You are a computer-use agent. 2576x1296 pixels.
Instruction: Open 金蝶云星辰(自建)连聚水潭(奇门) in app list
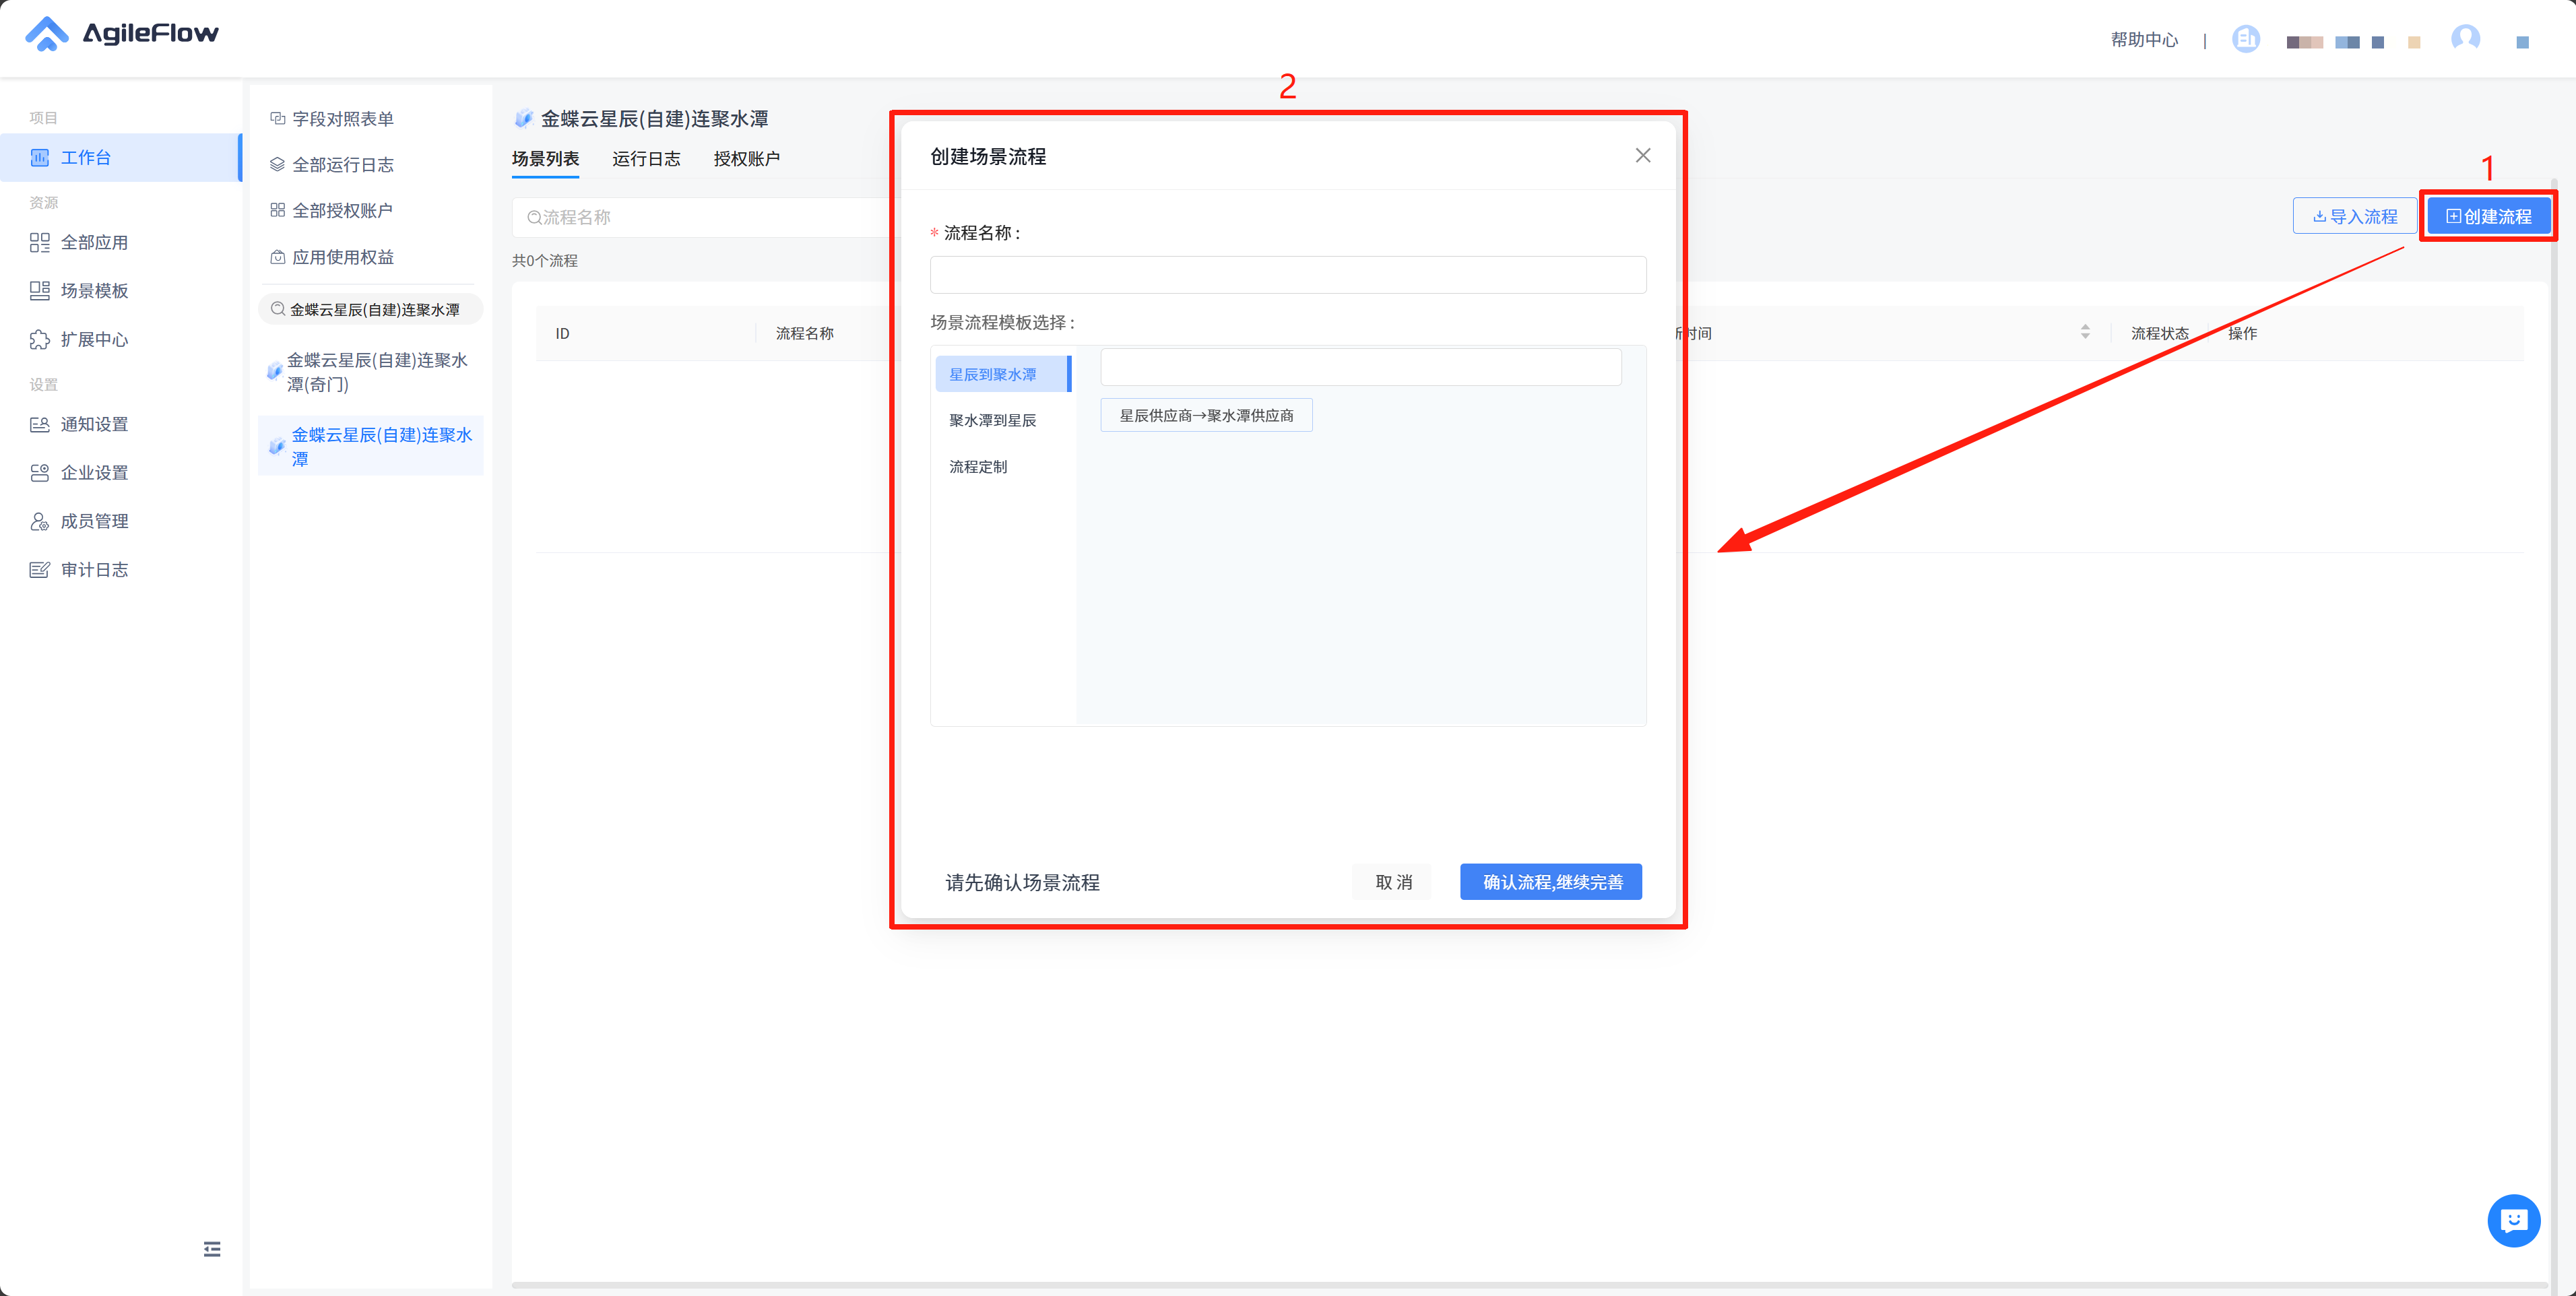click(x=370, y=372)
